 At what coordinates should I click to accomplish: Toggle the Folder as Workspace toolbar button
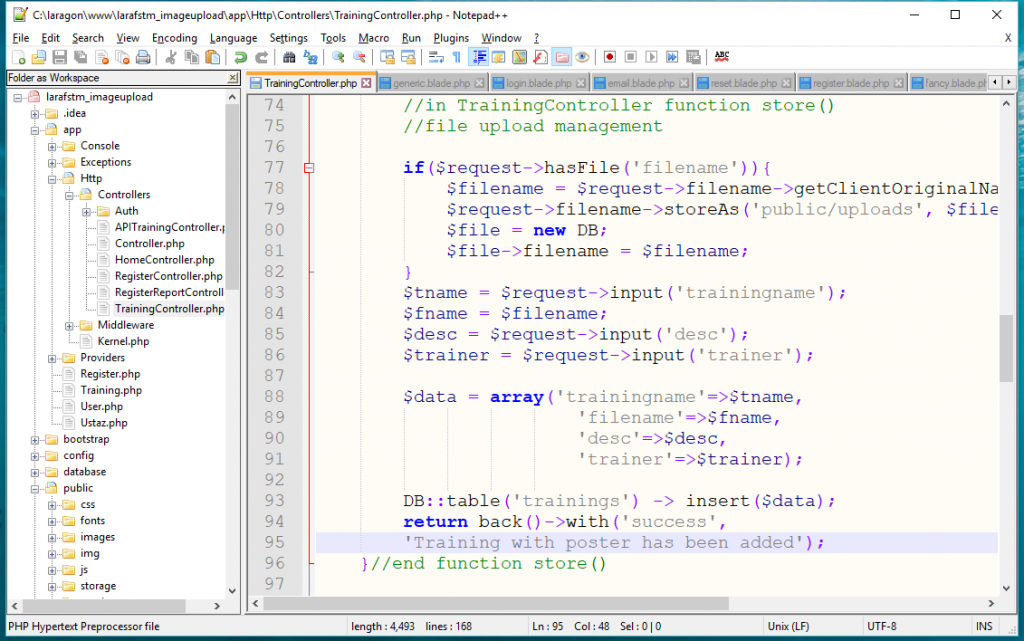(561, 57)
